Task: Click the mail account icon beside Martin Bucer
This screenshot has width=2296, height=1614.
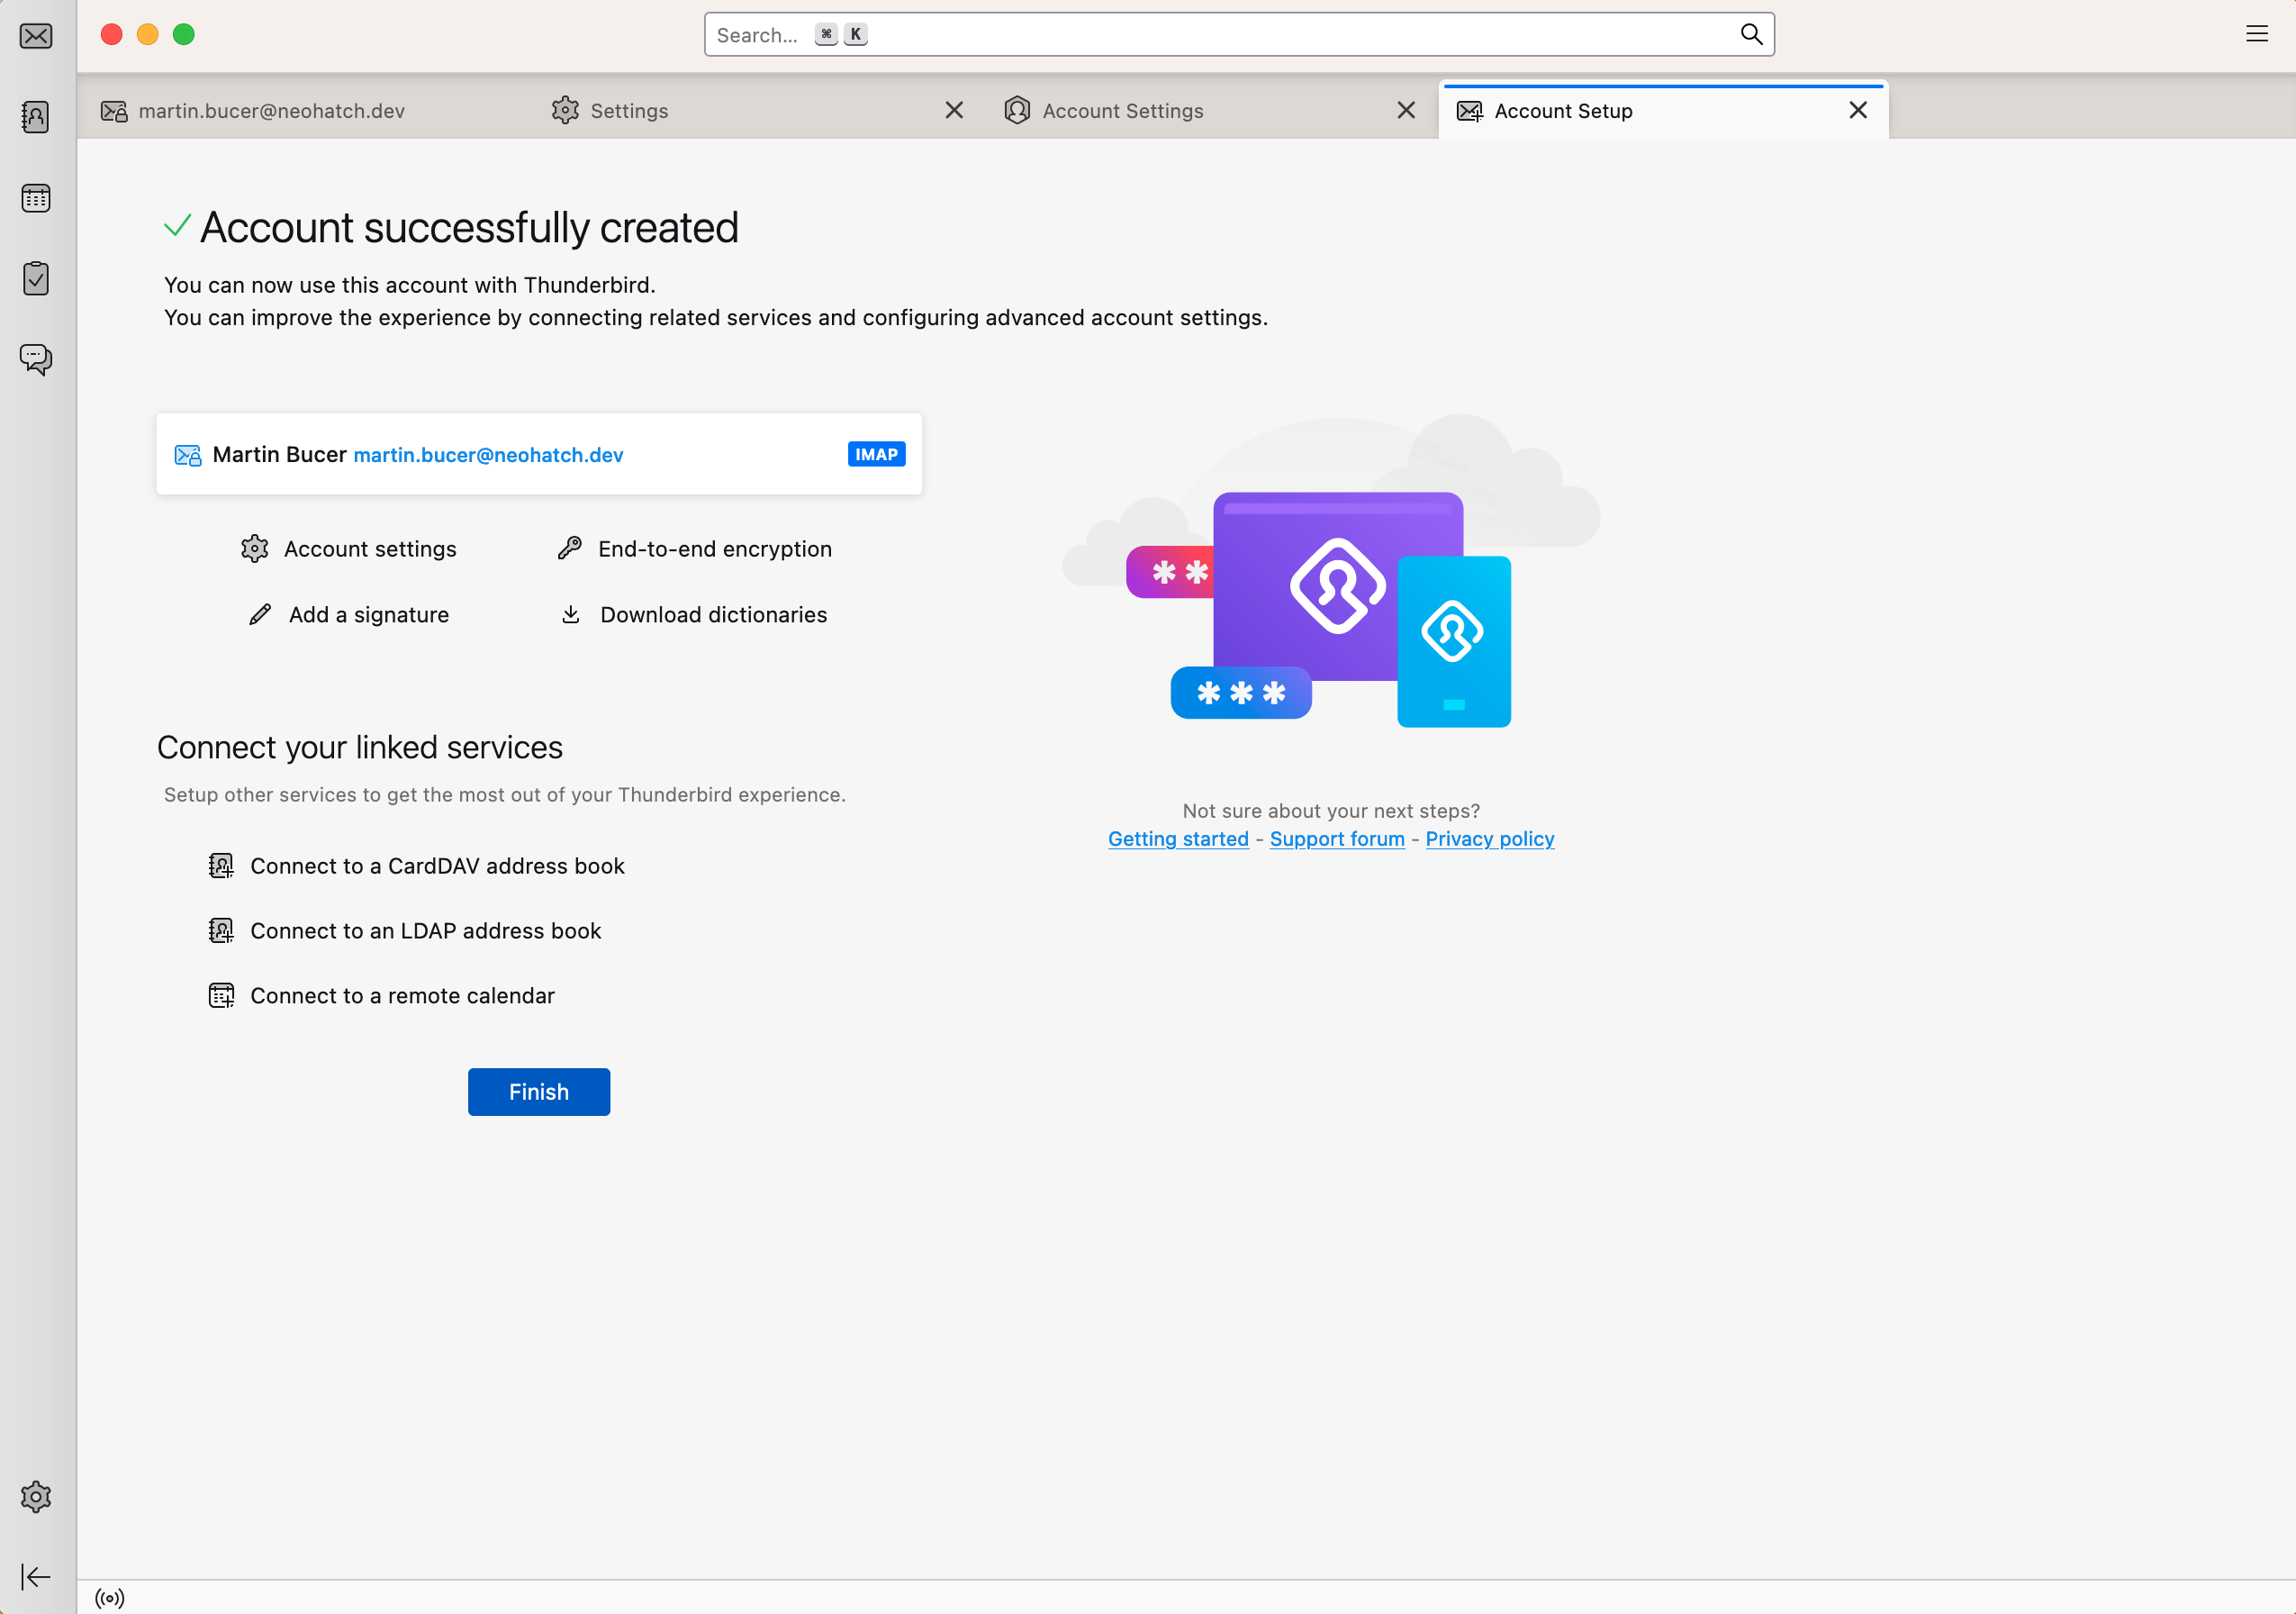Action: click(x=188, y=455)
